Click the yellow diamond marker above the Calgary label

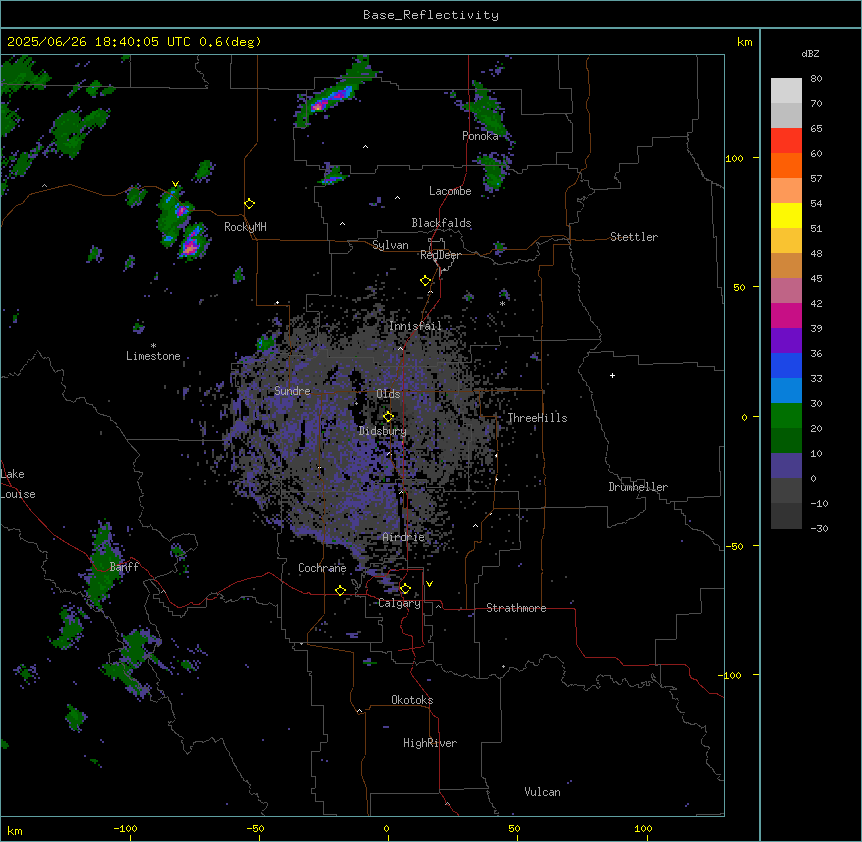[x=405, y=589]
